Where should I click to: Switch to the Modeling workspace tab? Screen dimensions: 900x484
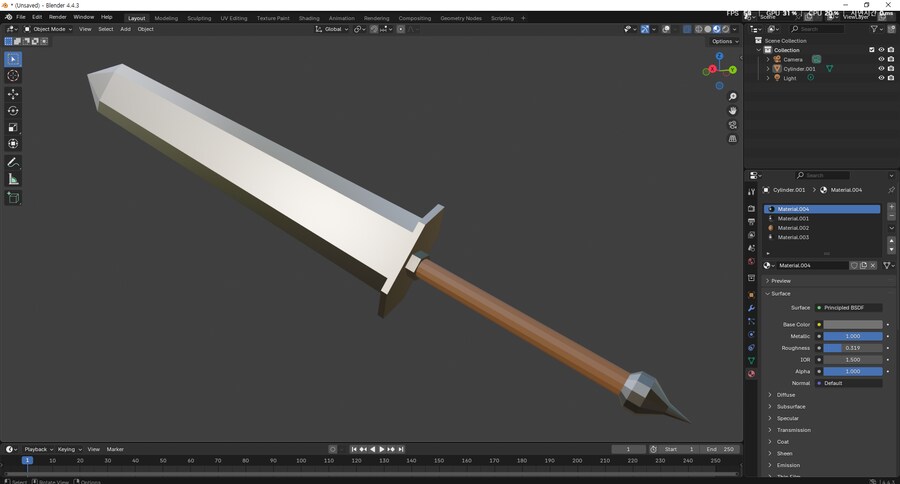click(x=166, y=18)
